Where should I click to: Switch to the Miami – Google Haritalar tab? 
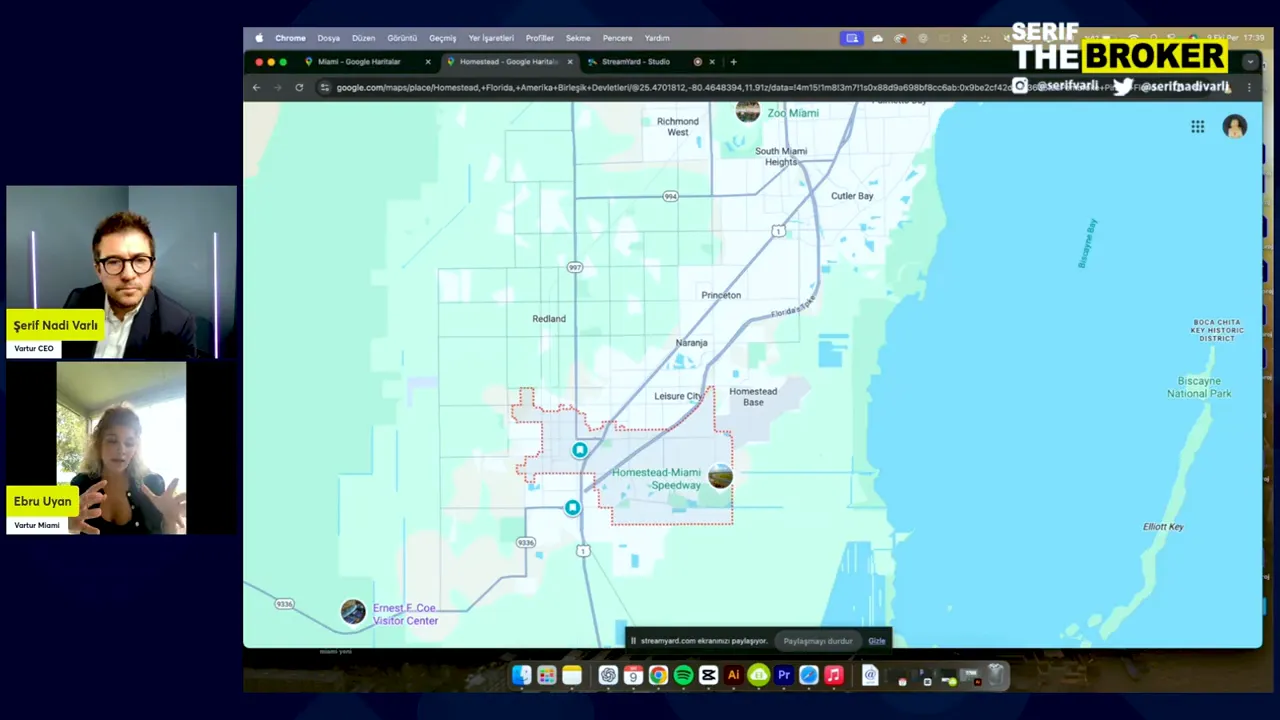[x=368, y=62]
